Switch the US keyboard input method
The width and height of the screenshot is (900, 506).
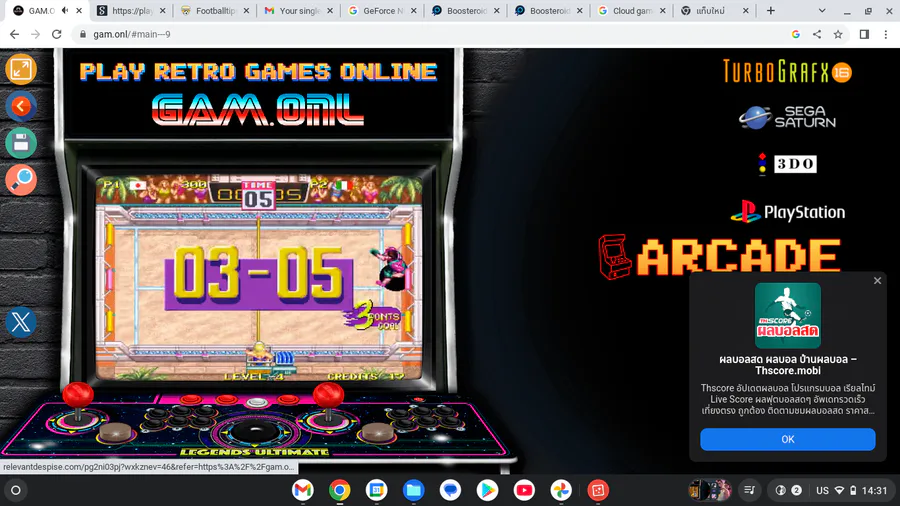pos(822,491)
